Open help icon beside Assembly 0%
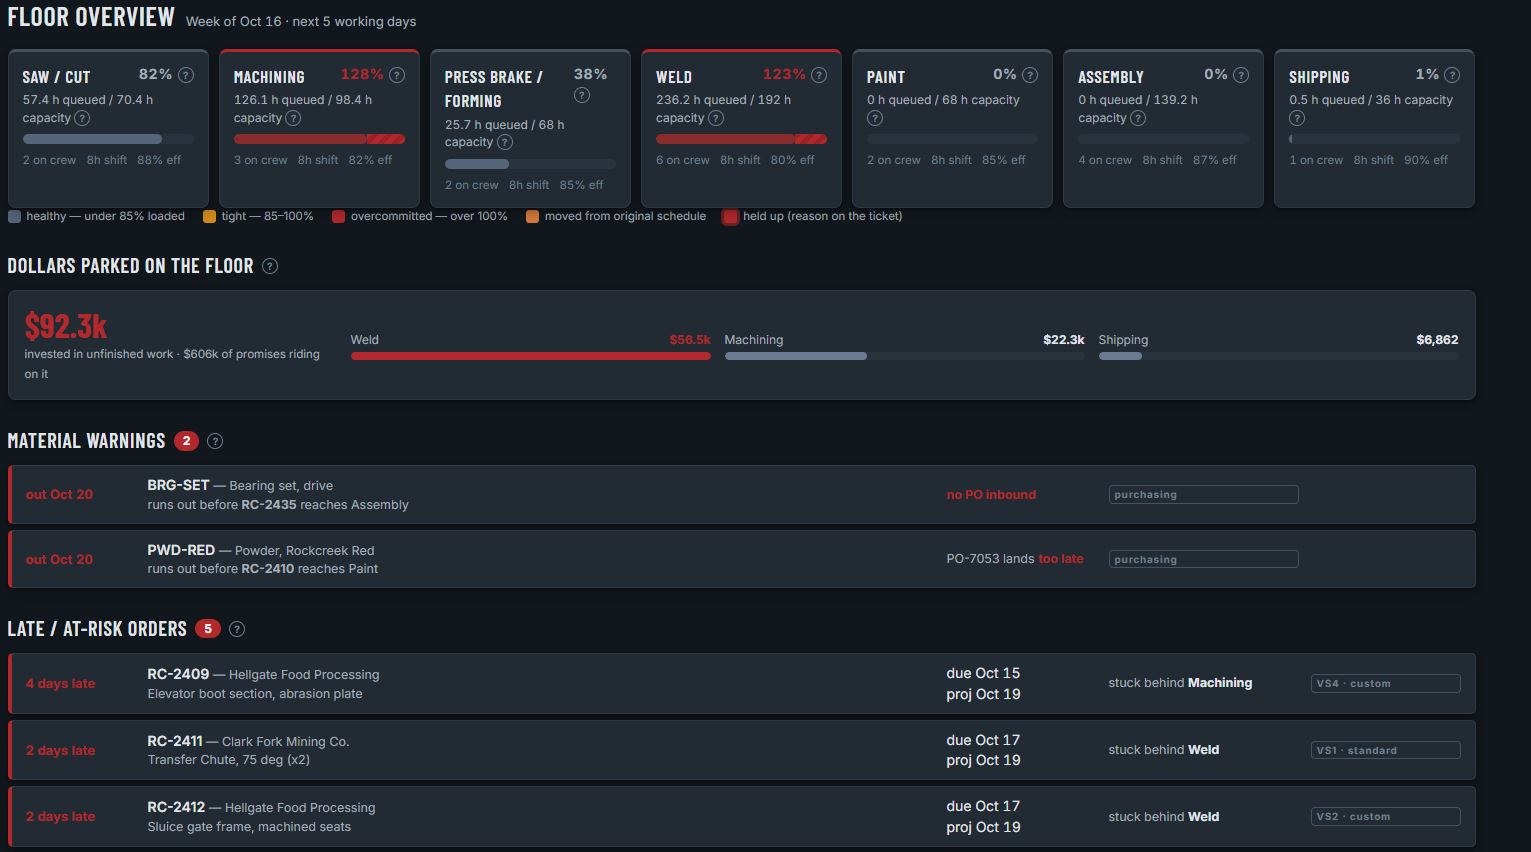Viewport: 1531px width, 852px height. tap(1241, 75)
